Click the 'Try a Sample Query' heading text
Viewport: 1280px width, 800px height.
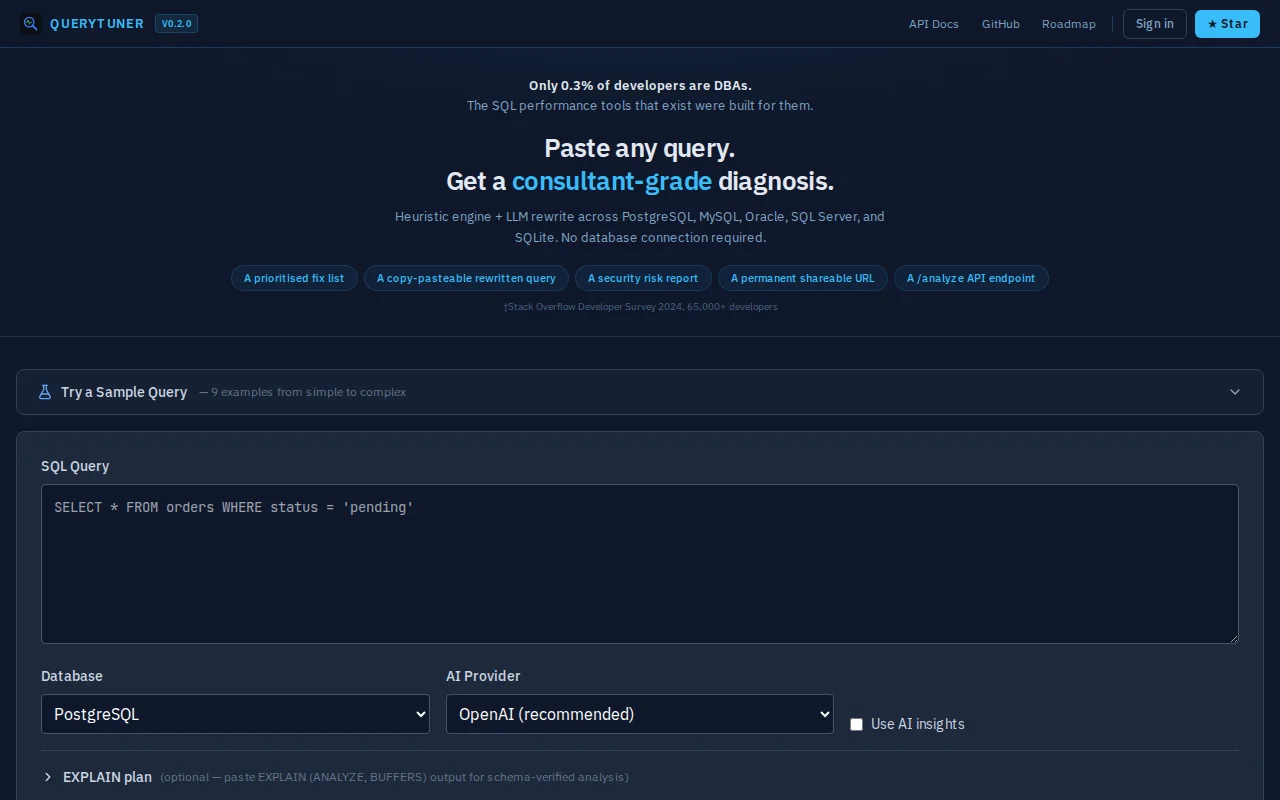124,392
